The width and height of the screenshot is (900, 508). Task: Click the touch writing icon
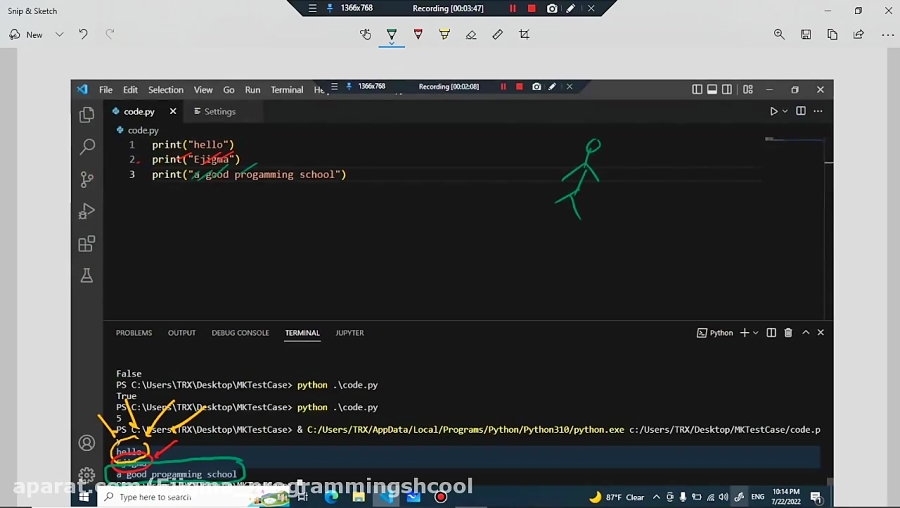click(366, 34)
